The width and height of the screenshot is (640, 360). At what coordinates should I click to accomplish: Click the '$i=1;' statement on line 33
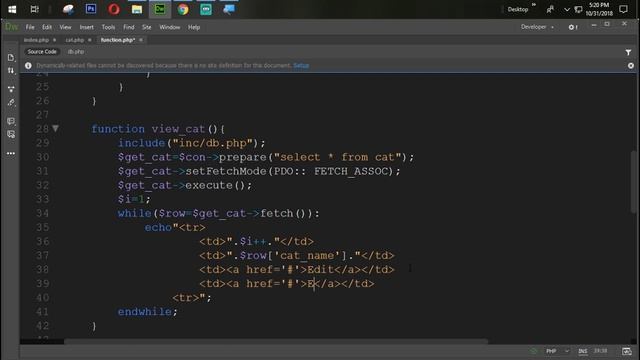134,199
